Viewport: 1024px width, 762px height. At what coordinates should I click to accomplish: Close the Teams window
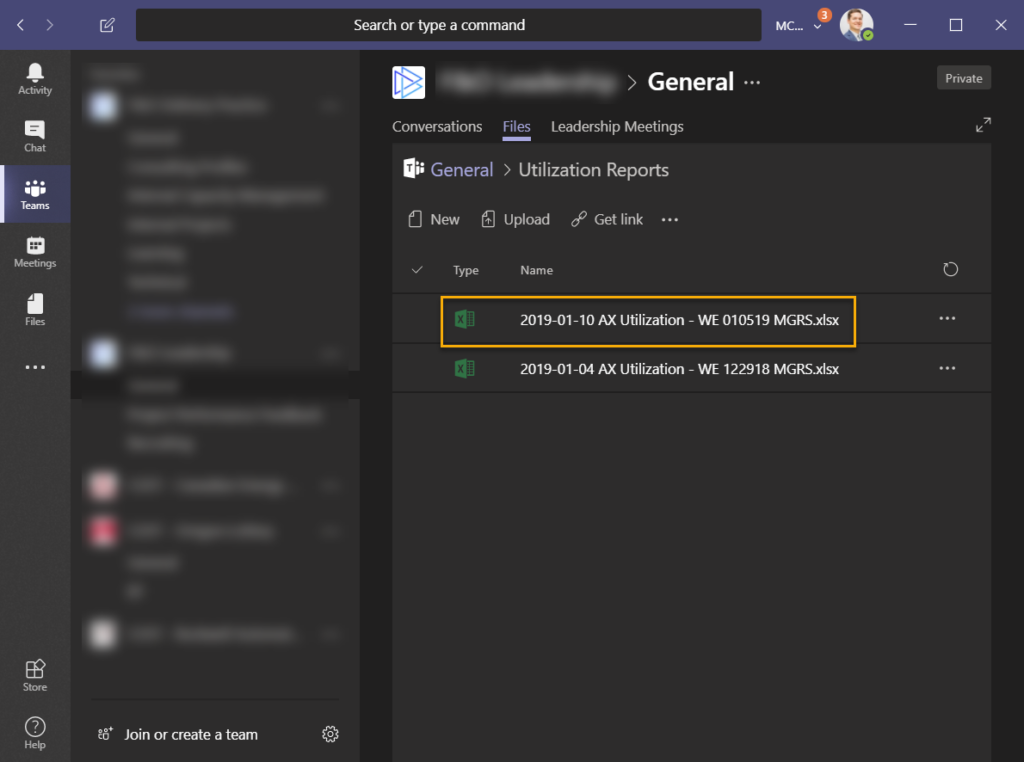pyautogui.click(x=1000, y=25)
